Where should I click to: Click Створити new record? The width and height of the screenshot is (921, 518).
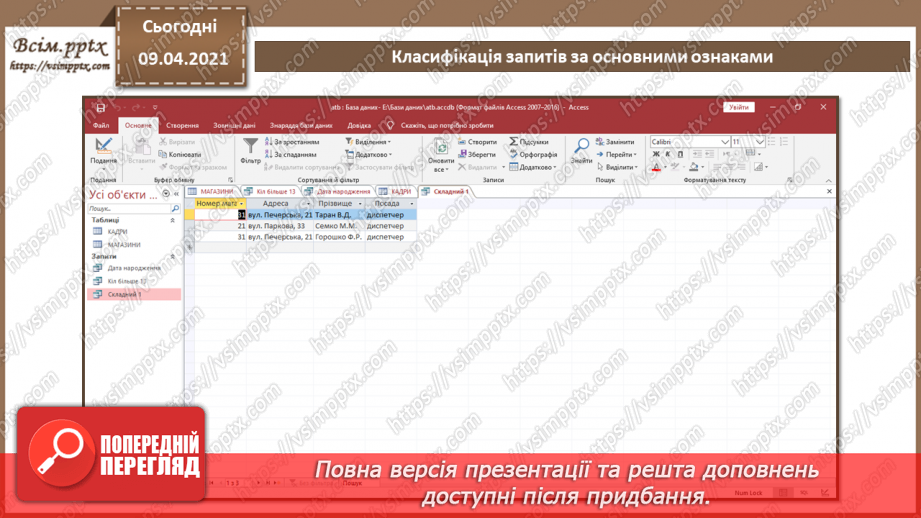tap(478, 142)
